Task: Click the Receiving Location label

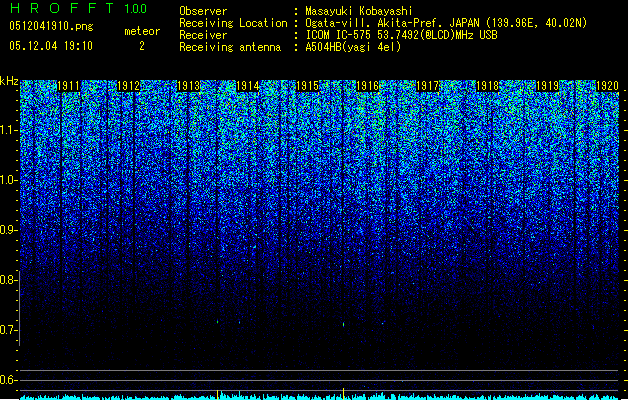Action: tap(233, 23)
